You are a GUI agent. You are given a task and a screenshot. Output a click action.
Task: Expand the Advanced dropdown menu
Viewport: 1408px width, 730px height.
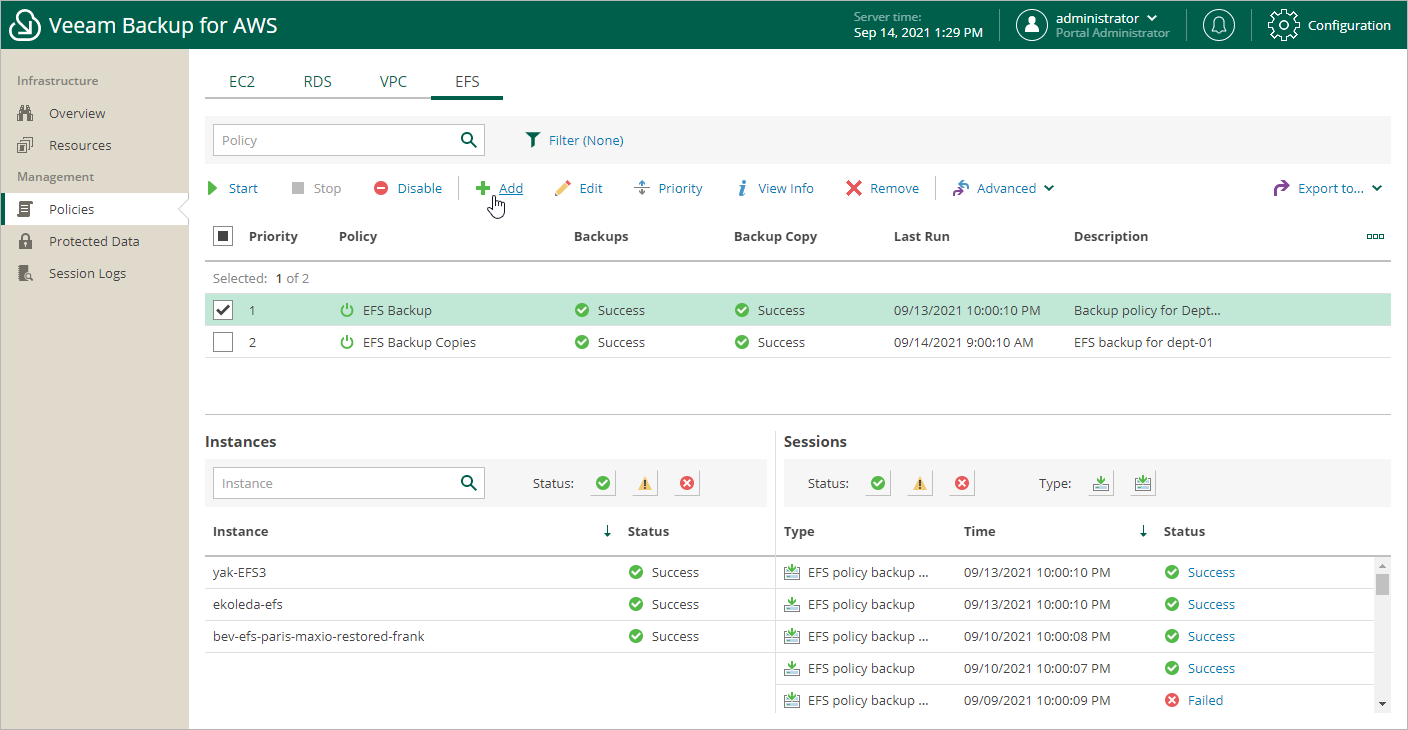click(1005, 188)
